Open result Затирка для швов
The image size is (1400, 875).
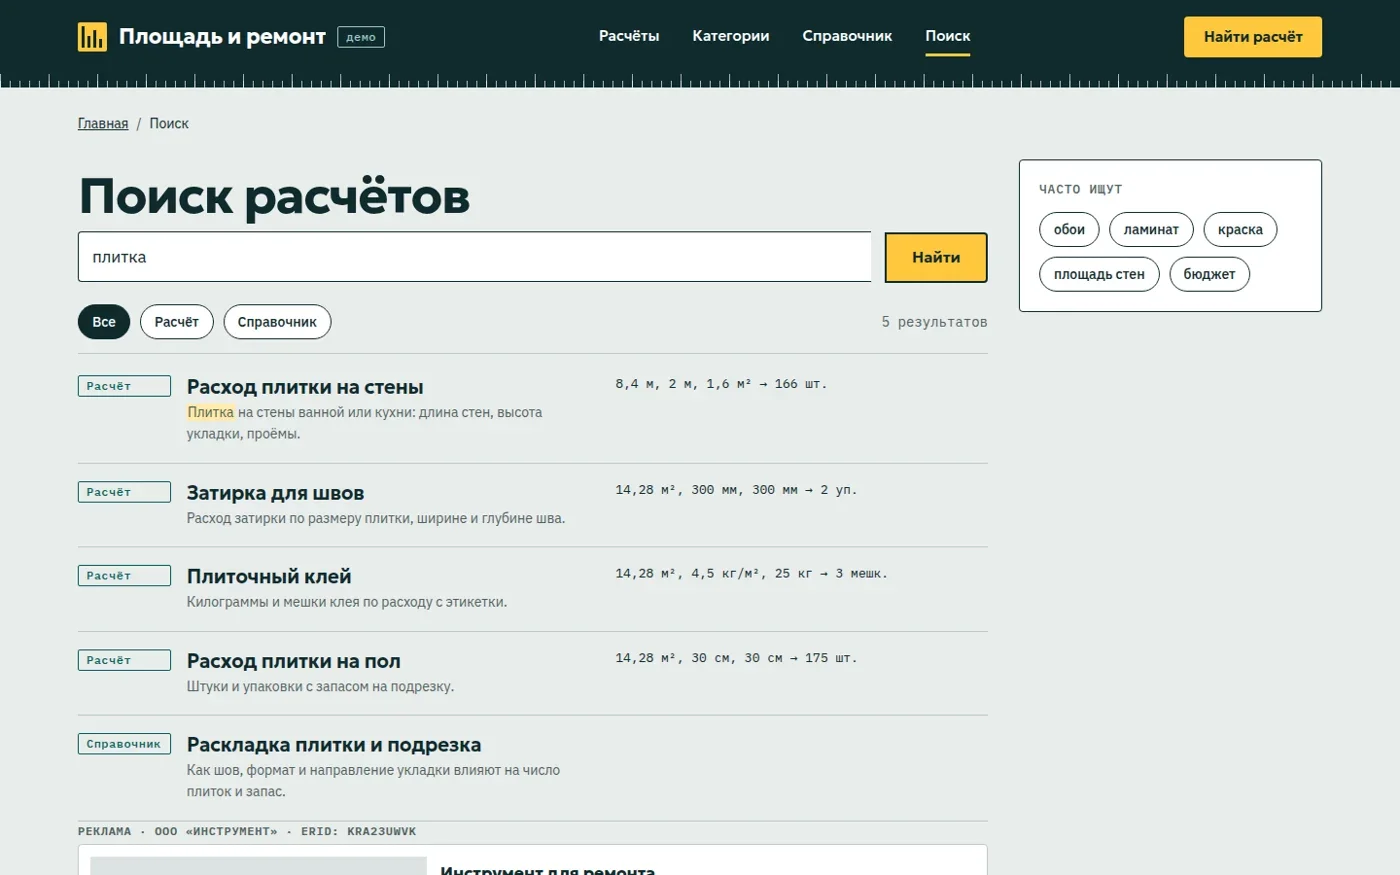[275, 493]
